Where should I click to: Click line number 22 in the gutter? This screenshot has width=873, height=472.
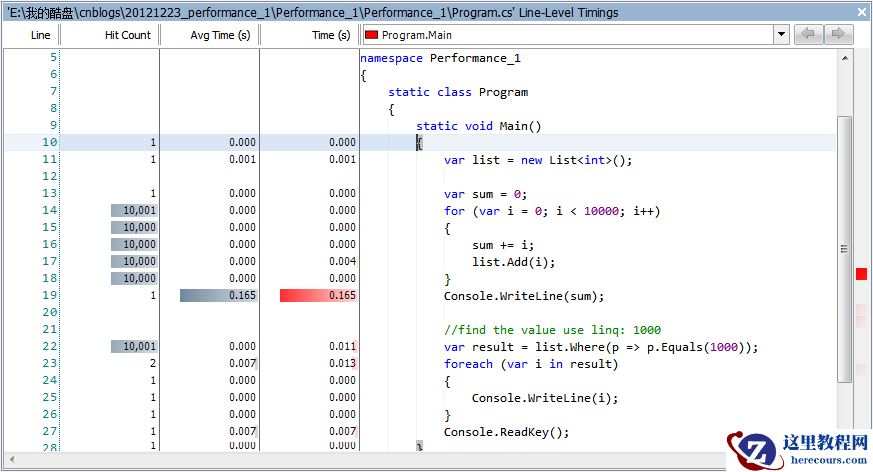[49, 347]
